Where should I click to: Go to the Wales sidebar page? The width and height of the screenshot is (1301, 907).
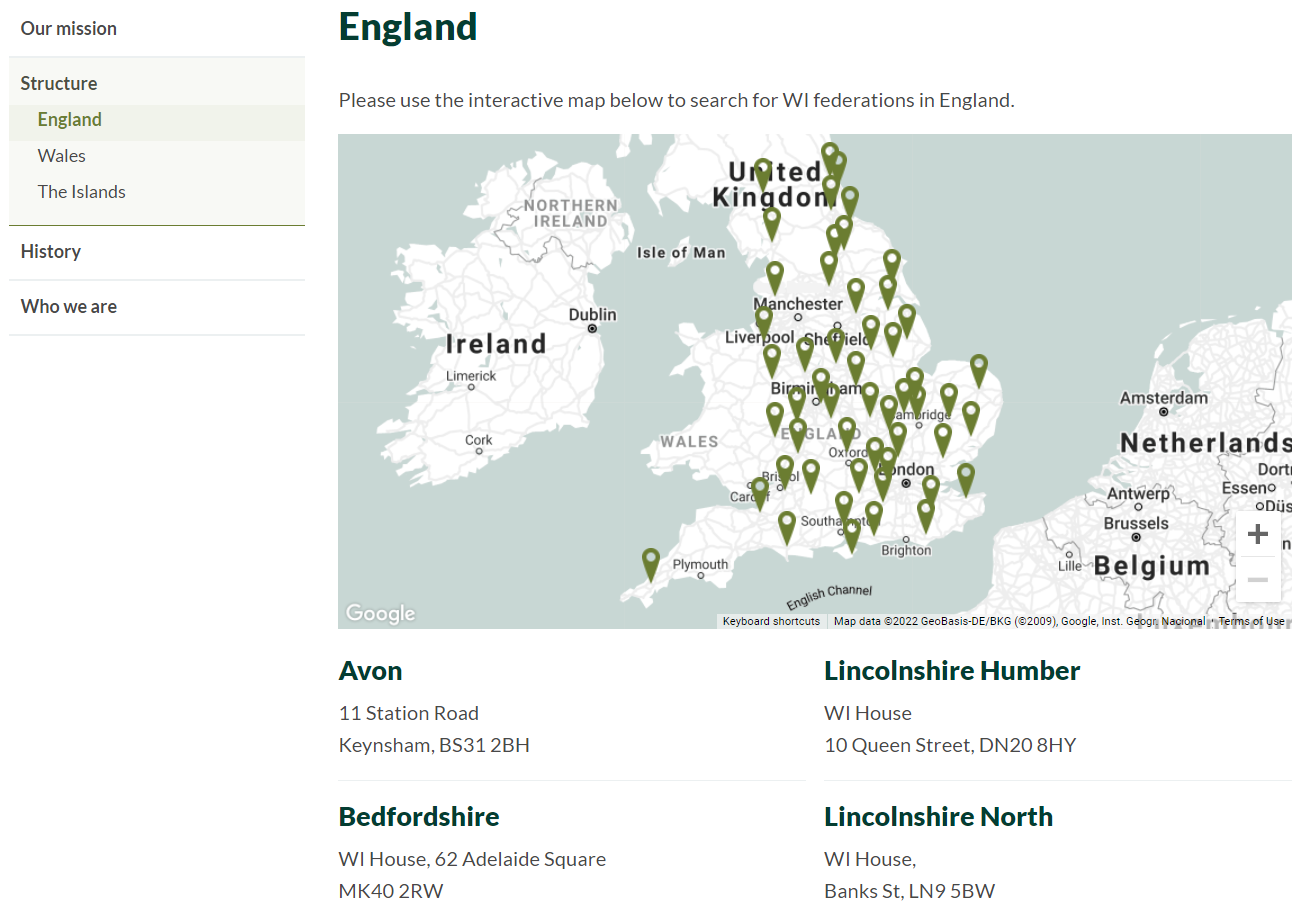pos(62,155)
